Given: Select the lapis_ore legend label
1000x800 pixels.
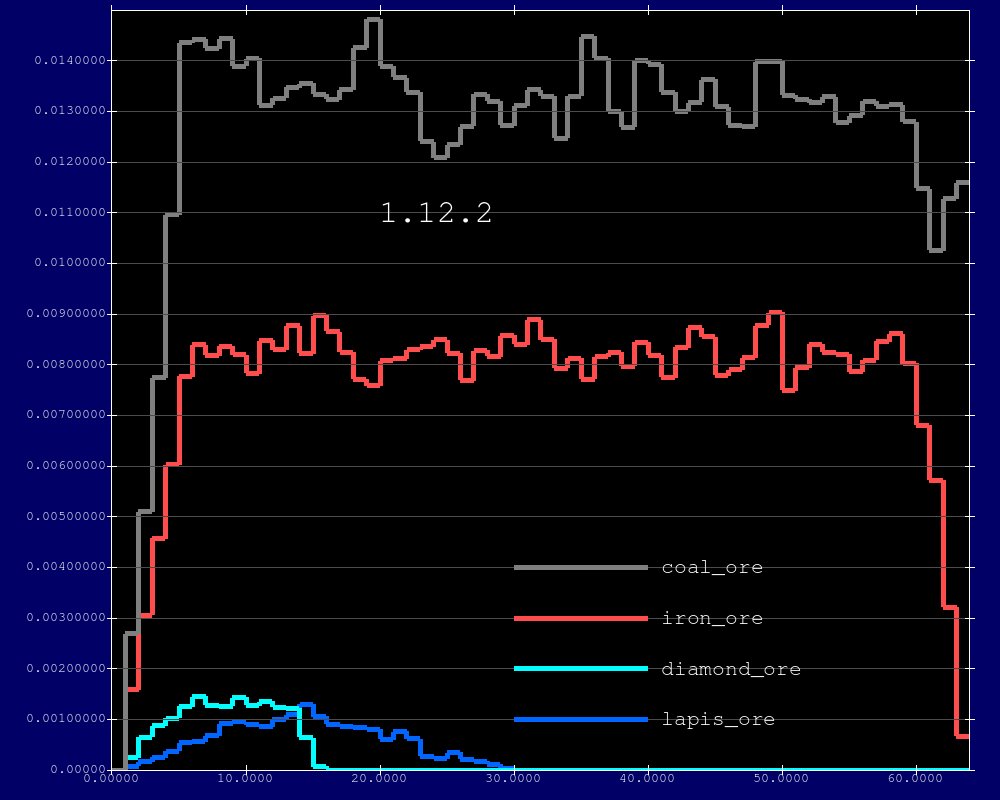Looking at the screenshot, I should tap(718, 719).
